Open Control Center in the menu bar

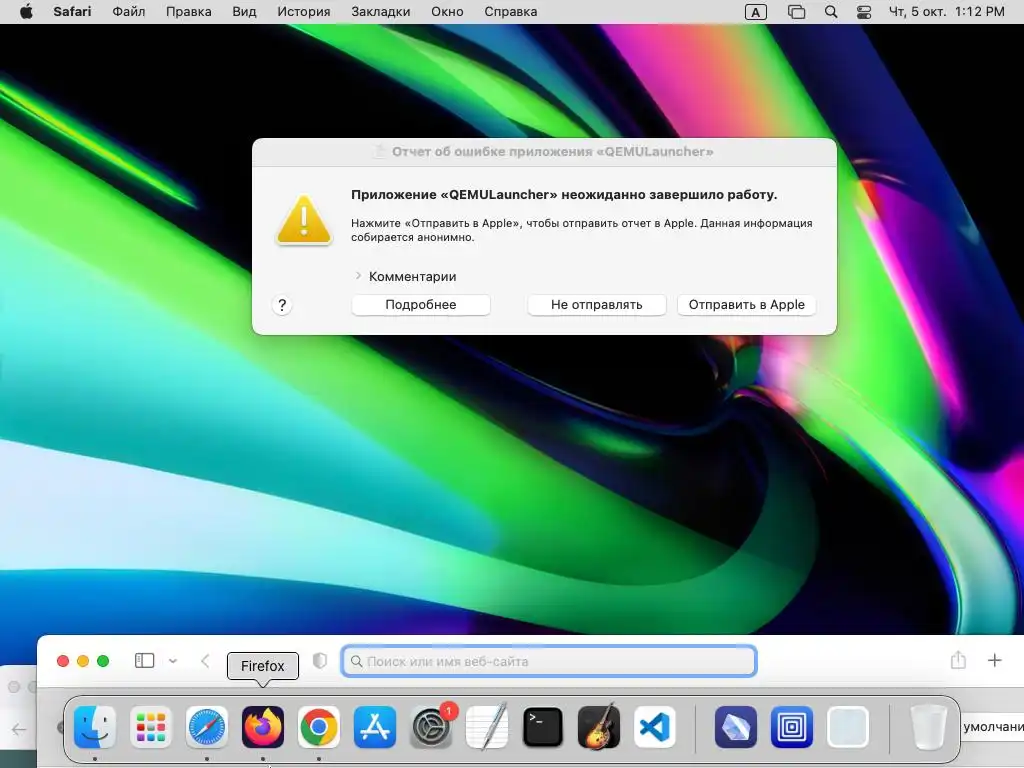[863, 12]
